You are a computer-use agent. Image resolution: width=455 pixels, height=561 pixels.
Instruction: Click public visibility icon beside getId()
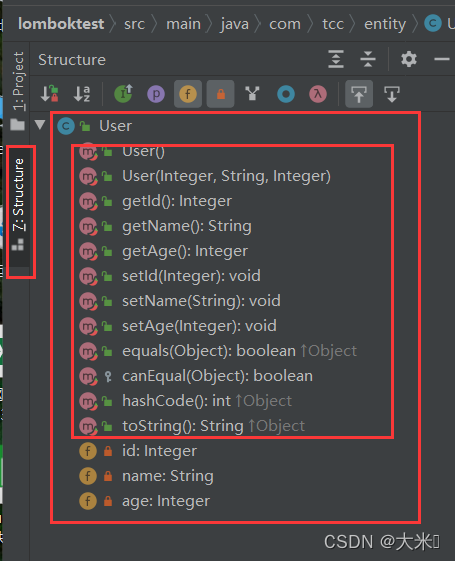[x=107, y=201]
